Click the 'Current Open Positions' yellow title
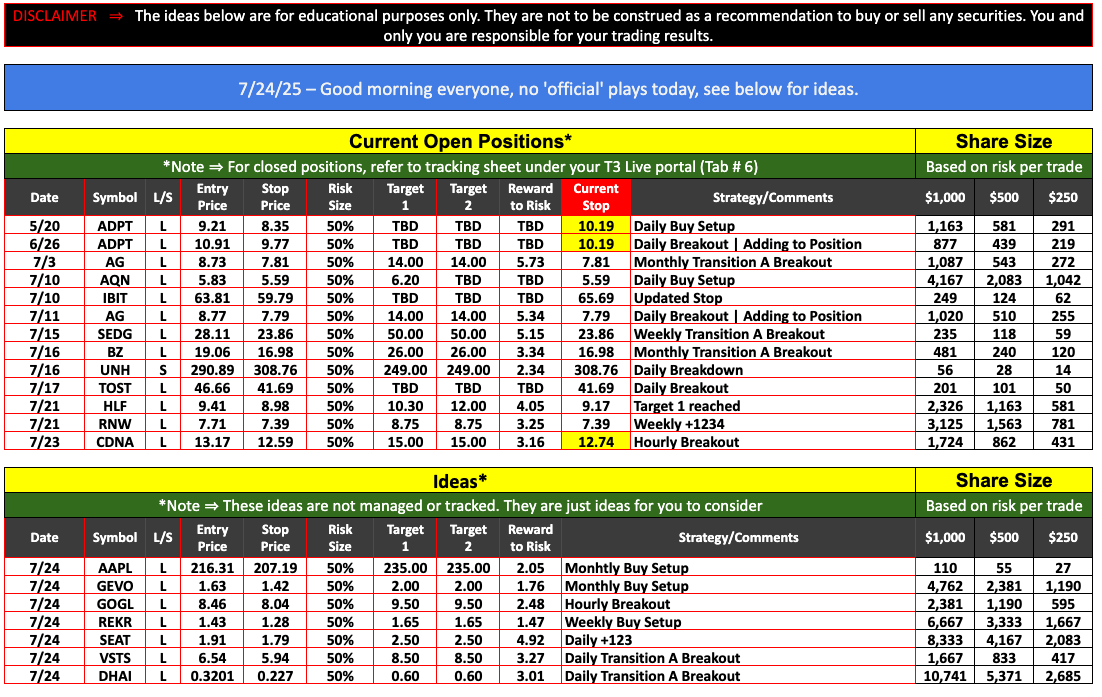The height and width of the screenshot is (697, 1102). 459,141
